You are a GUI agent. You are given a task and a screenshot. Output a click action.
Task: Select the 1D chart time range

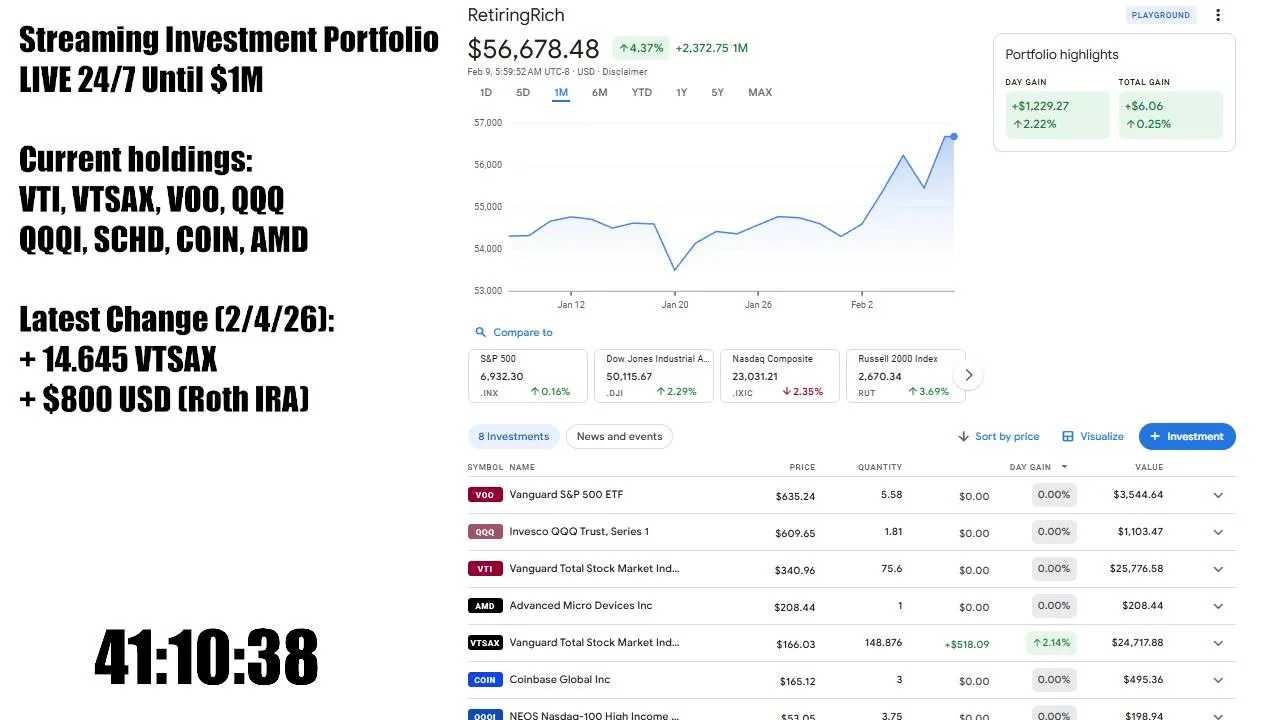point(486,92)
